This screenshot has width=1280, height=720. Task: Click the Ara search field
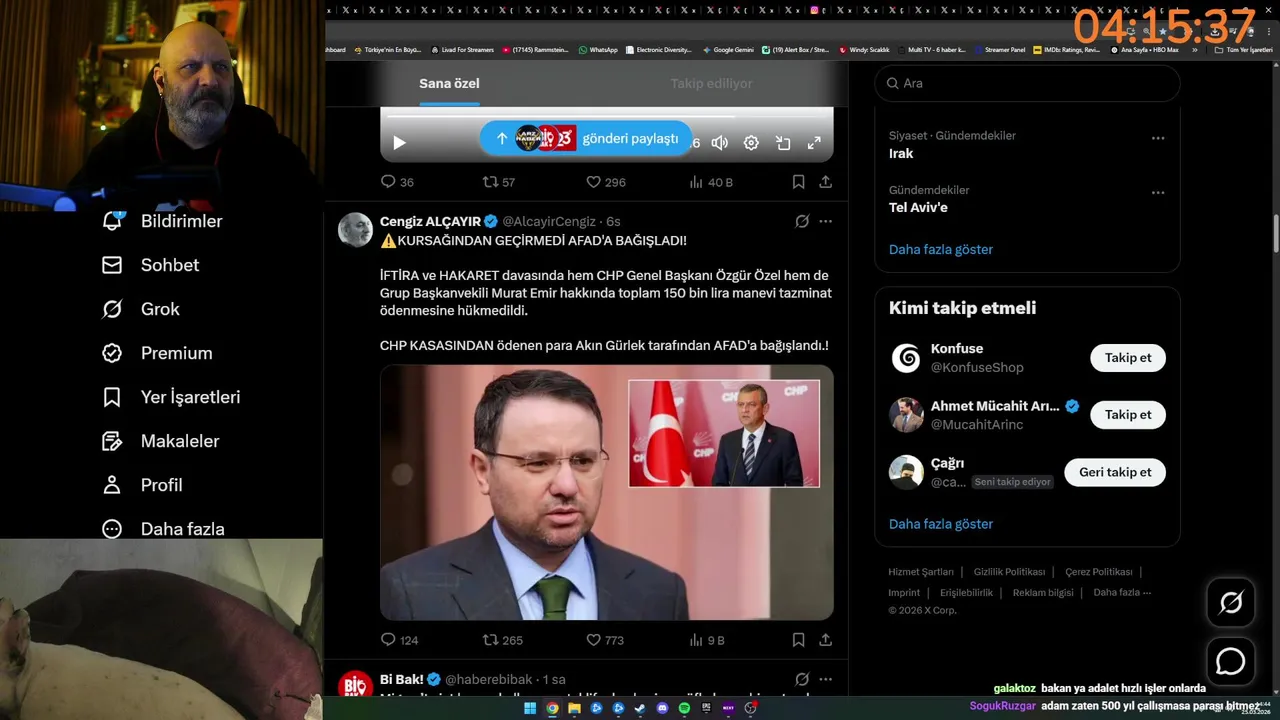click(x=1027, y=83)
